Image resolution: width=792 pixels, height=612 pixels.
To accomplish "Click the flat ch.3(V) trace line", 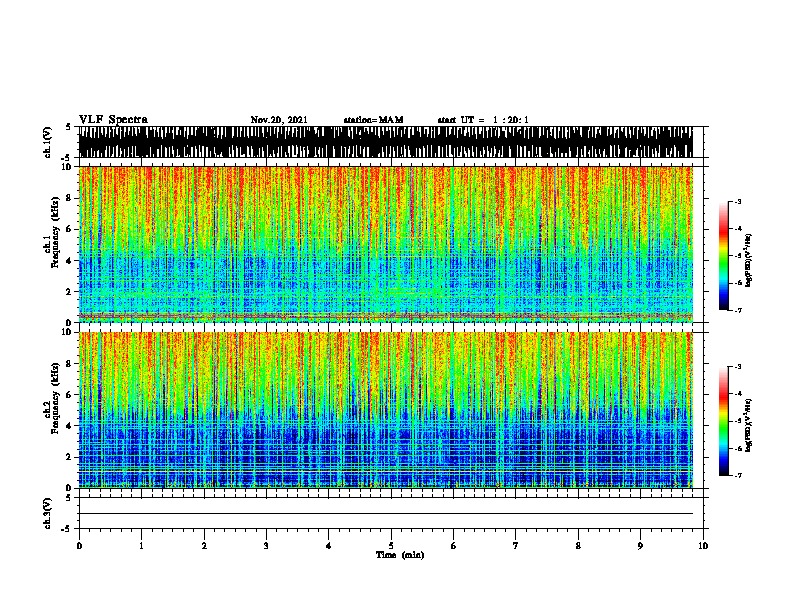I will pyautogui.click(x=385, y=514).
